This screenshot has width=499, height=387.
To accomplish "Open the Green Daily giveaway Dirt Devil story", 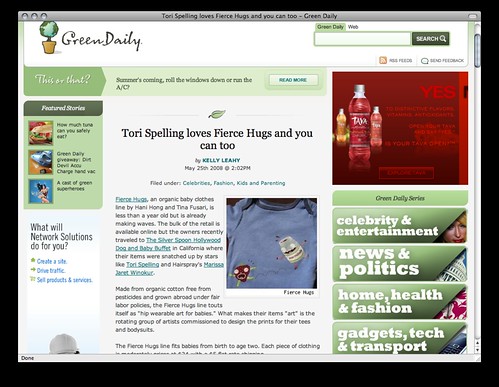I will coord(76,162).
